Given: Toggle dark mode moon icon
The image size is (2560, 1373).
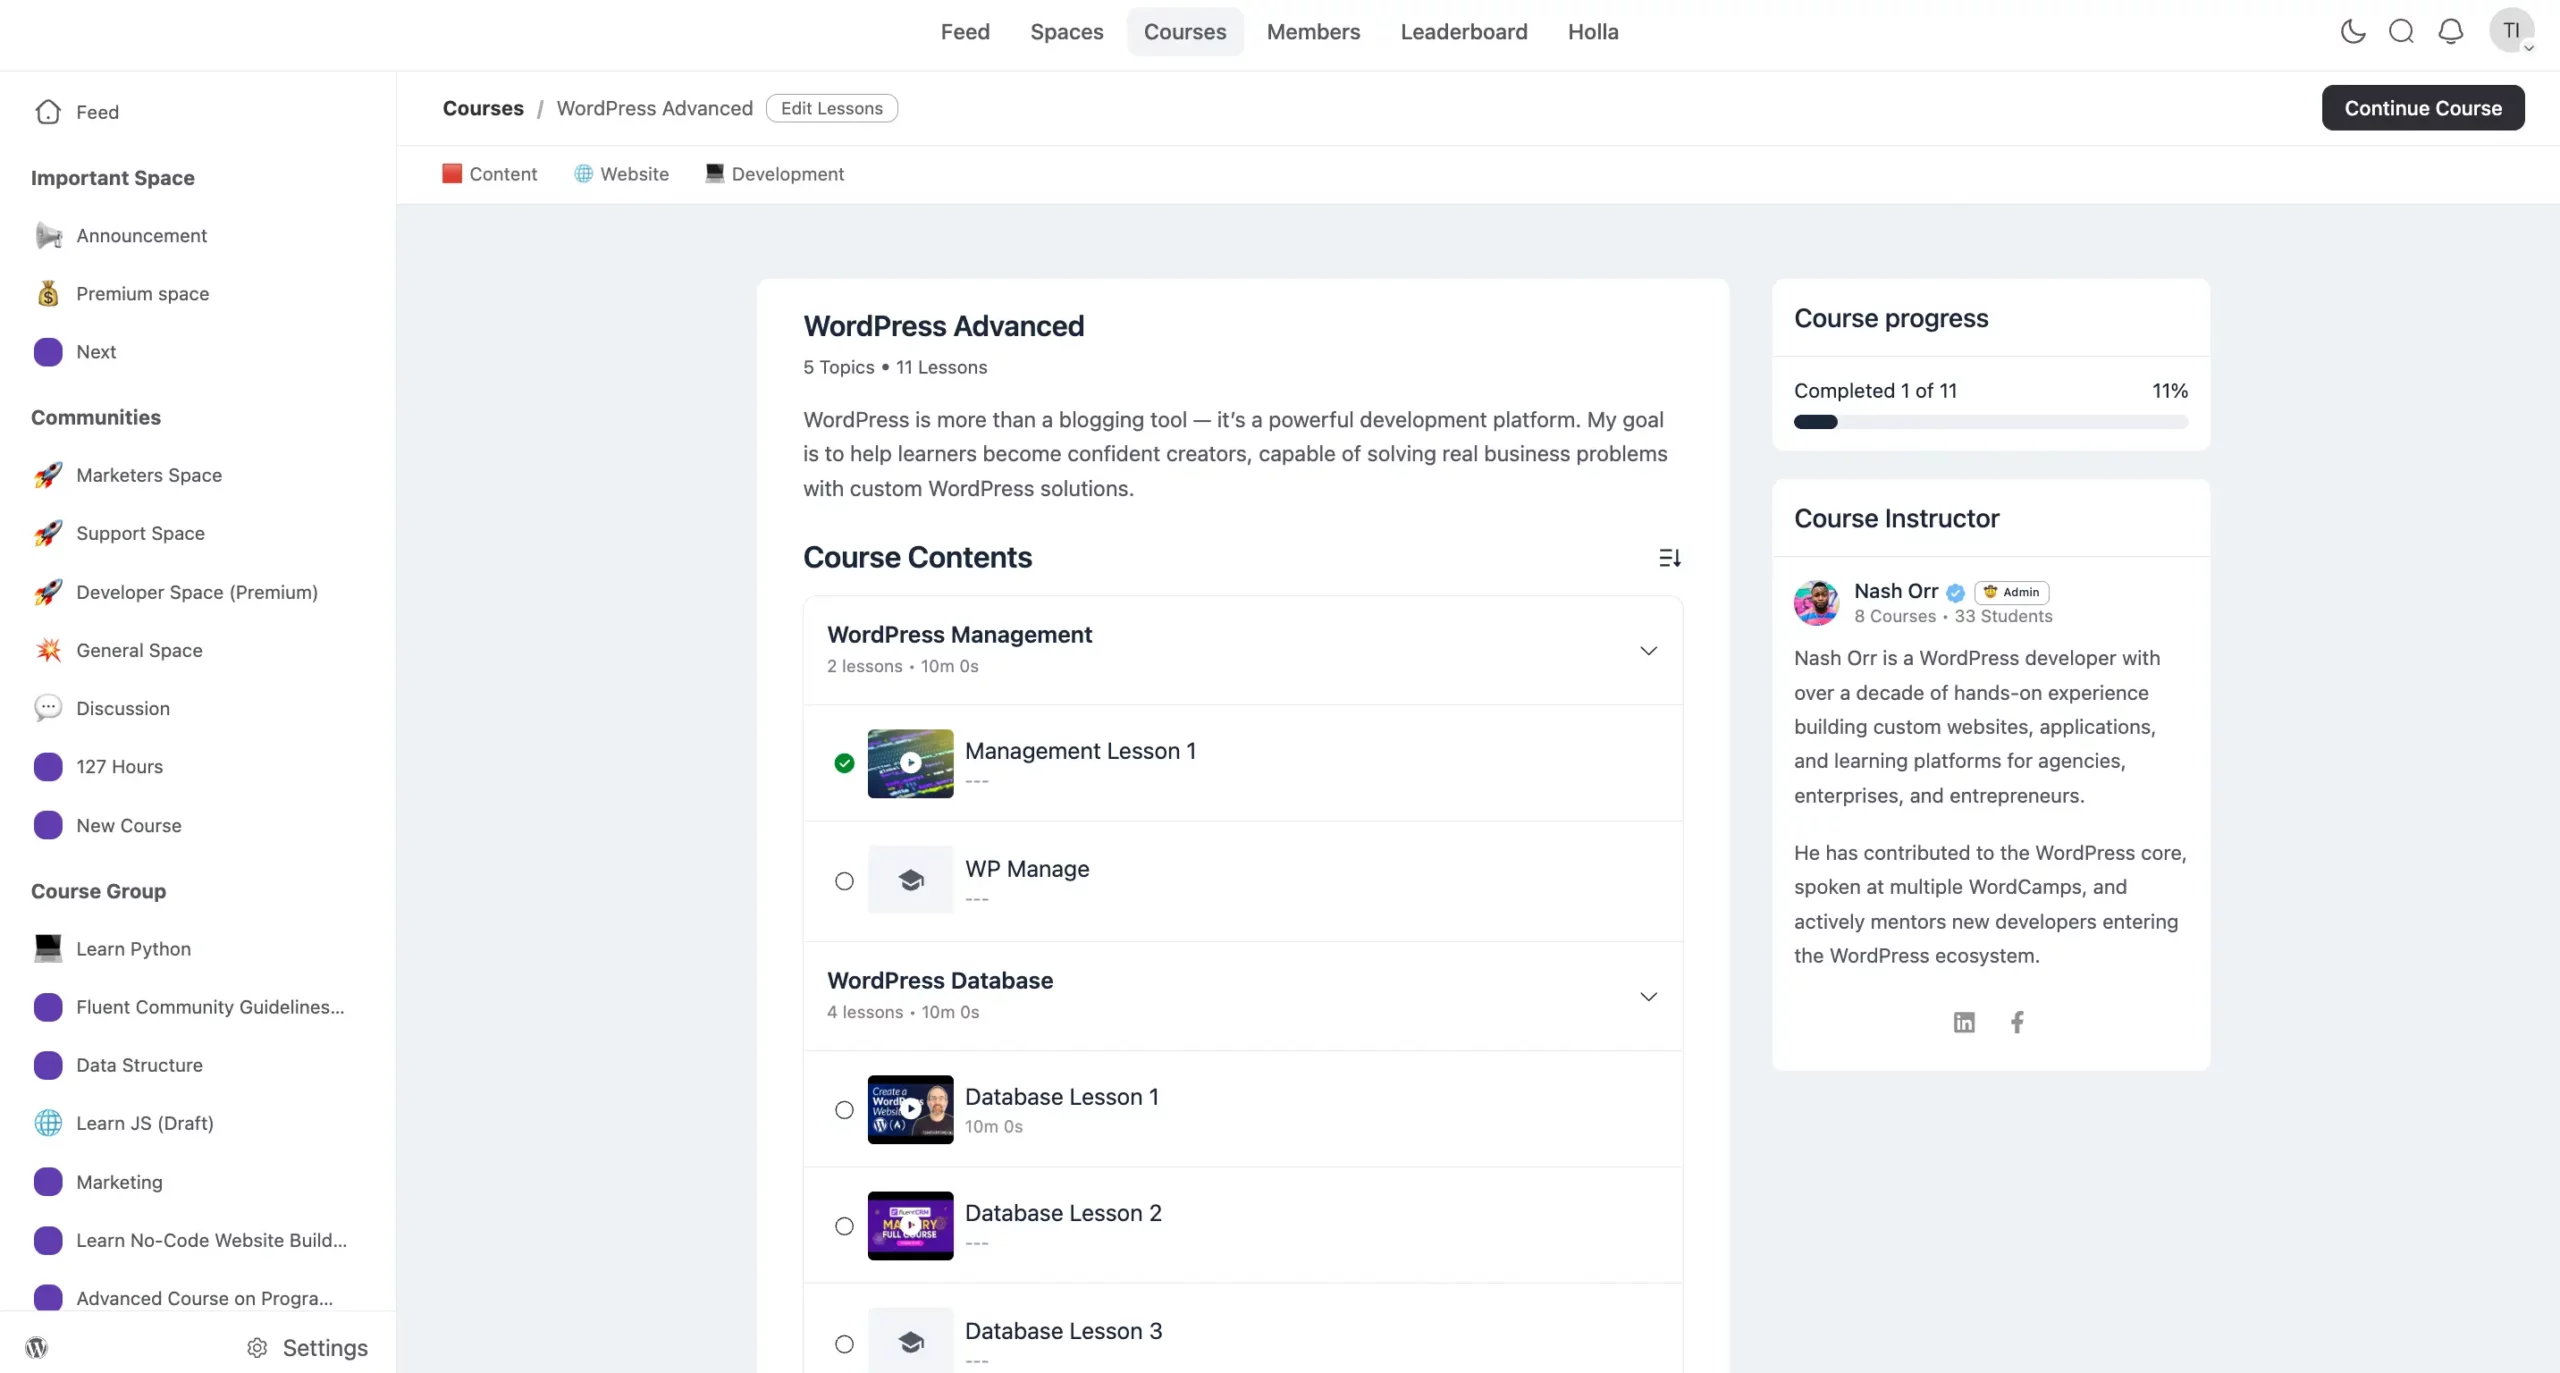Looking at the screenshot, I should (x=2353, y=31).
